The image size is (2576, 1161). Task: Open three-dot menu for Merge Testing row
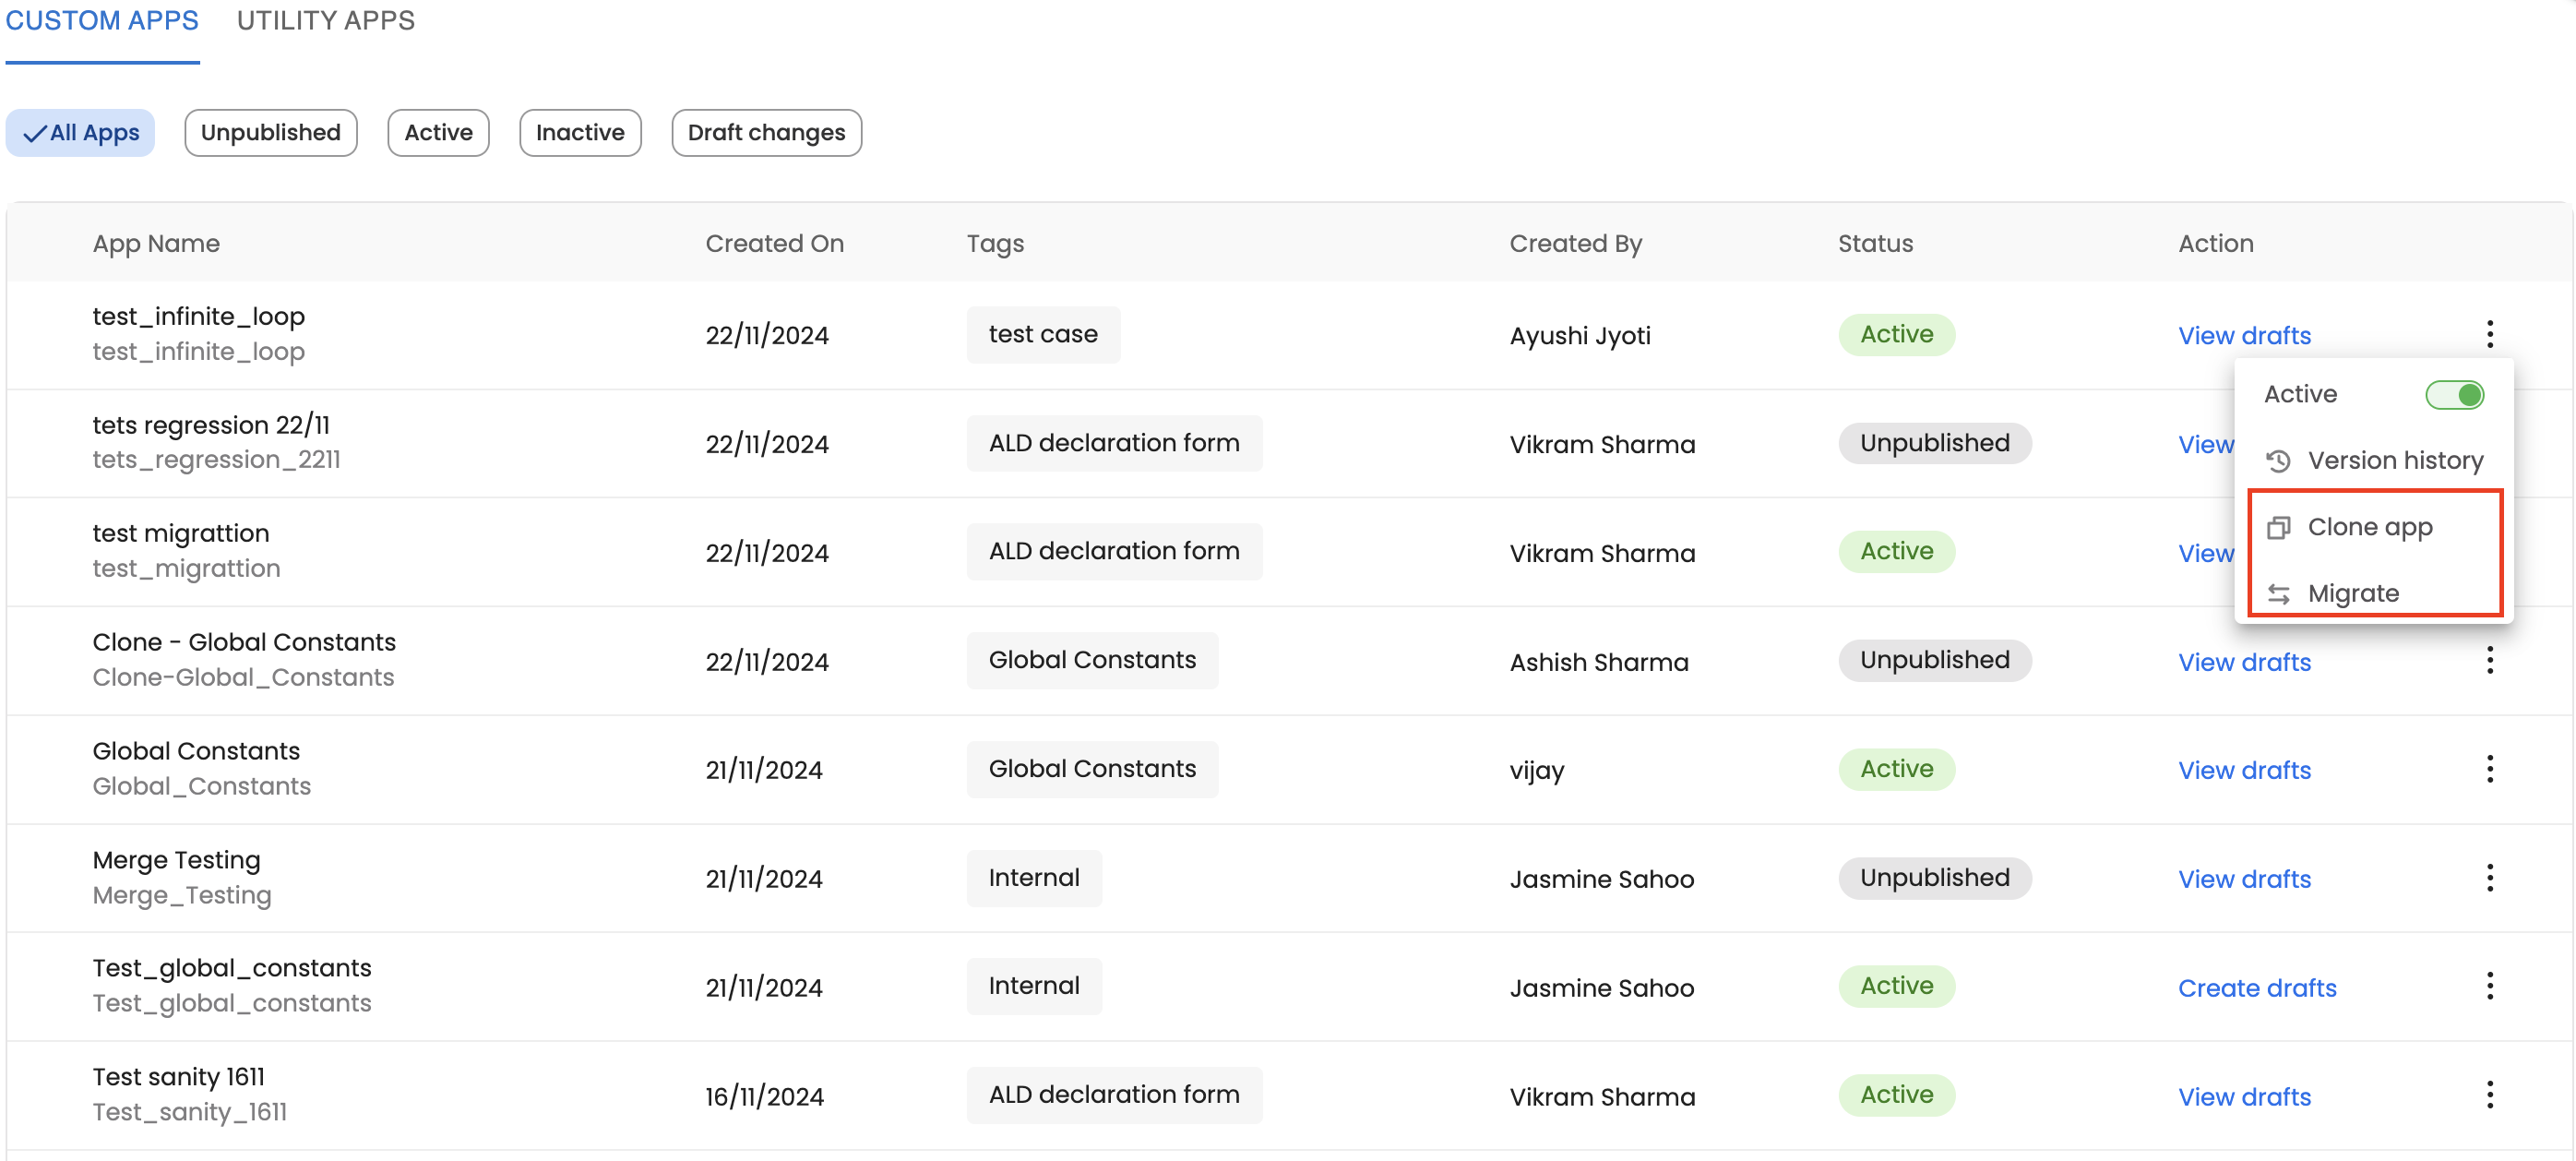pos(2489,878)
